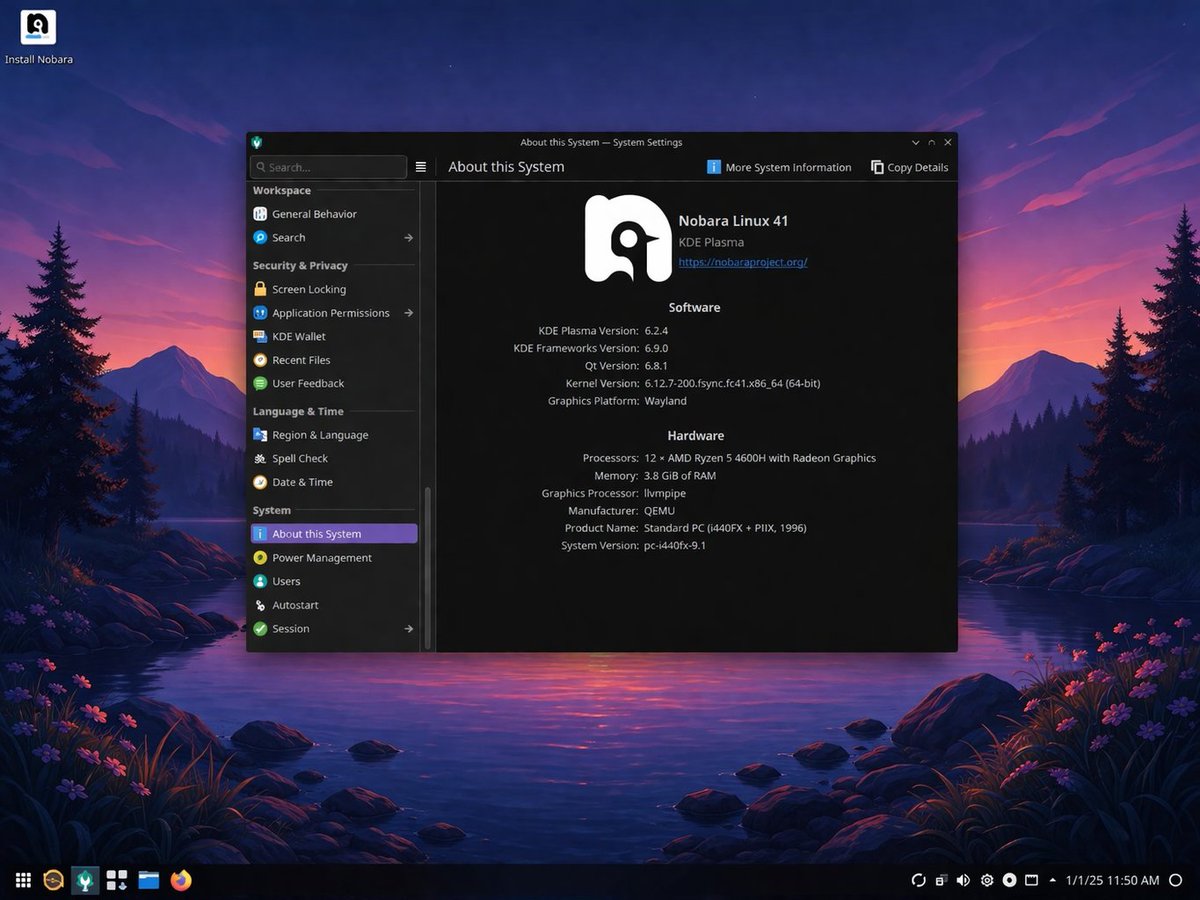
Task: Open Date & Time settings
Action: (334, 482)
